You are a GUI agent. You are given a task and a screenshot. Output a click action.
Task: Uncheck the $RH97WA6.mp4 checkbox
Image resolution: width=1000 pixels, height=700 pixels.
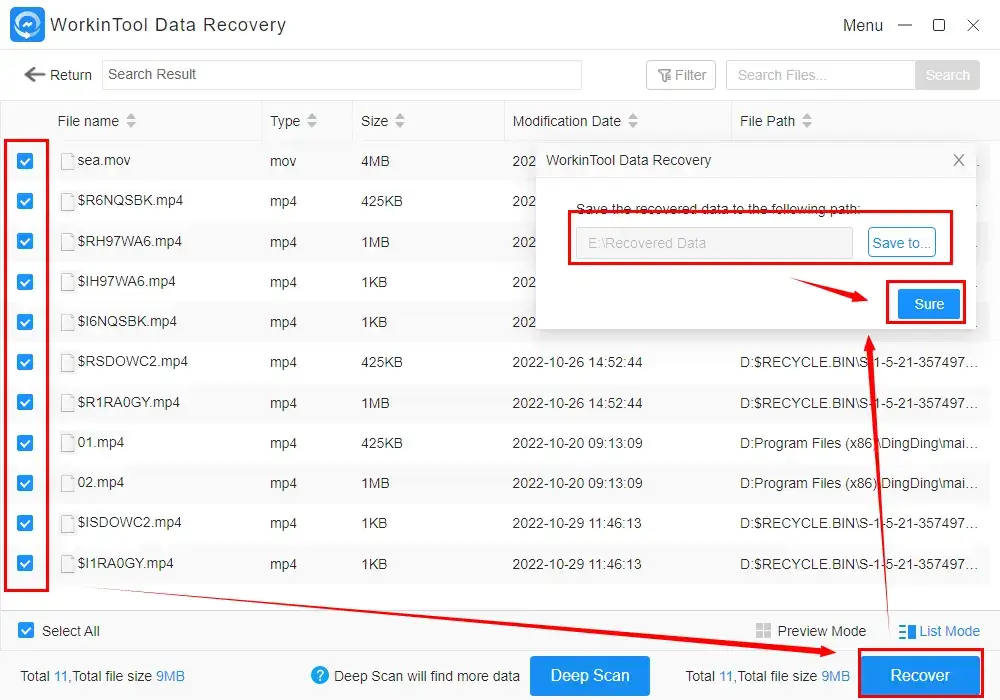(25, 242)
